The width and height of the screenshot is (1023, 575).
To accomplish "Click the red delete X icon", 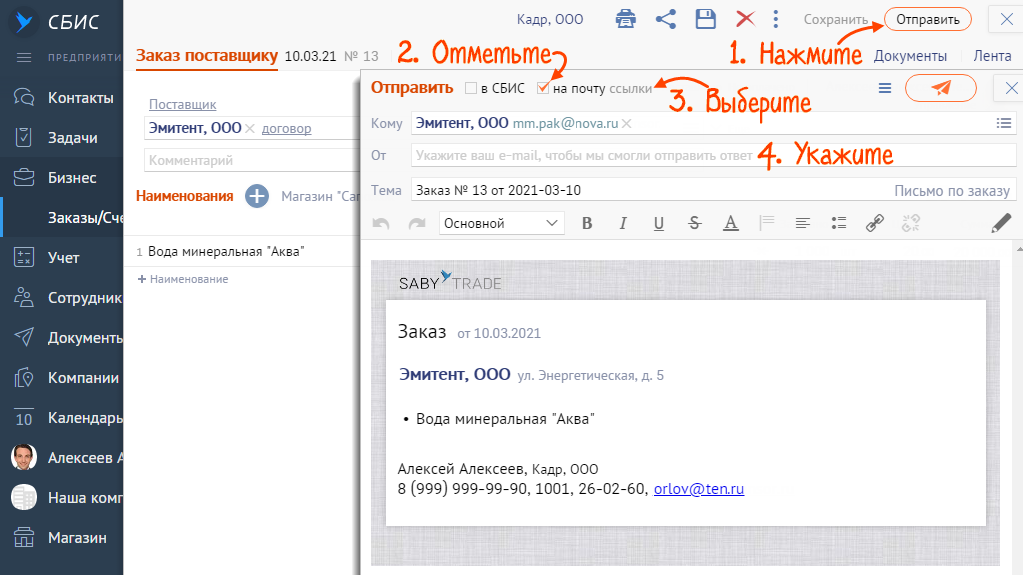I will coord(745,19).
